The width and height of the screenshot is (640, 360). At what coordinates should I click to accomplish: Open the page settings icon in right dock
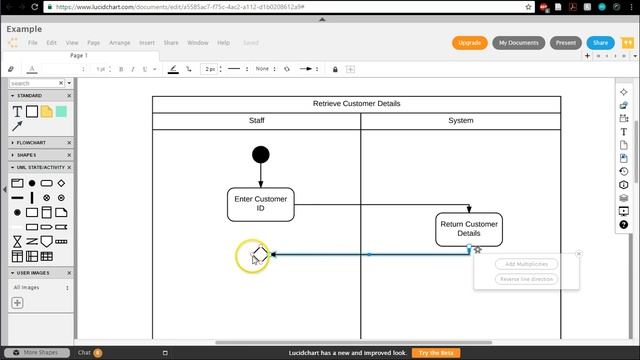[624, 145]
